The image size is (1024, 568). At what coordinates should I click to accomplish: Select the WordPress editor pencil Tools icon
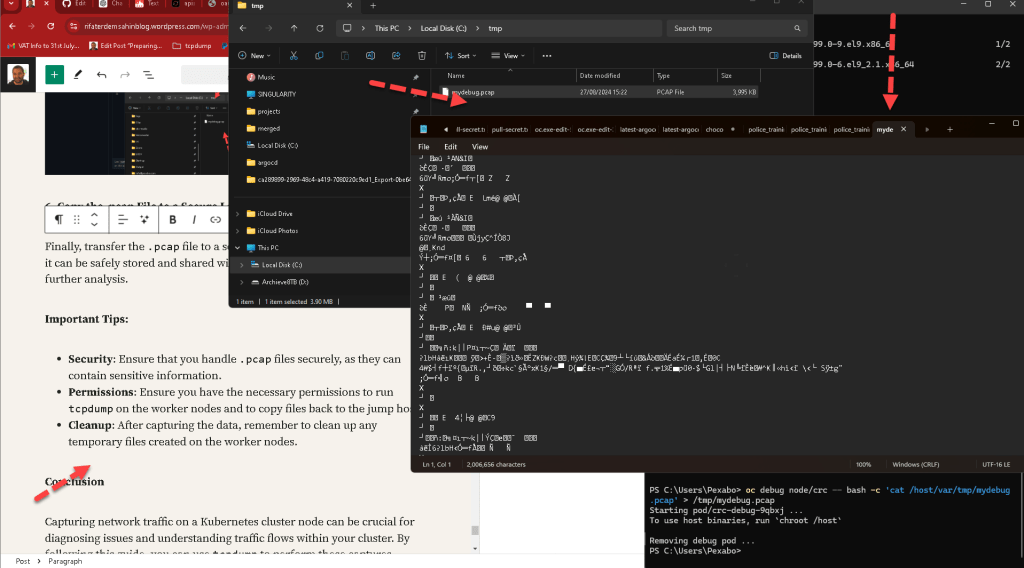coord(78,75)
